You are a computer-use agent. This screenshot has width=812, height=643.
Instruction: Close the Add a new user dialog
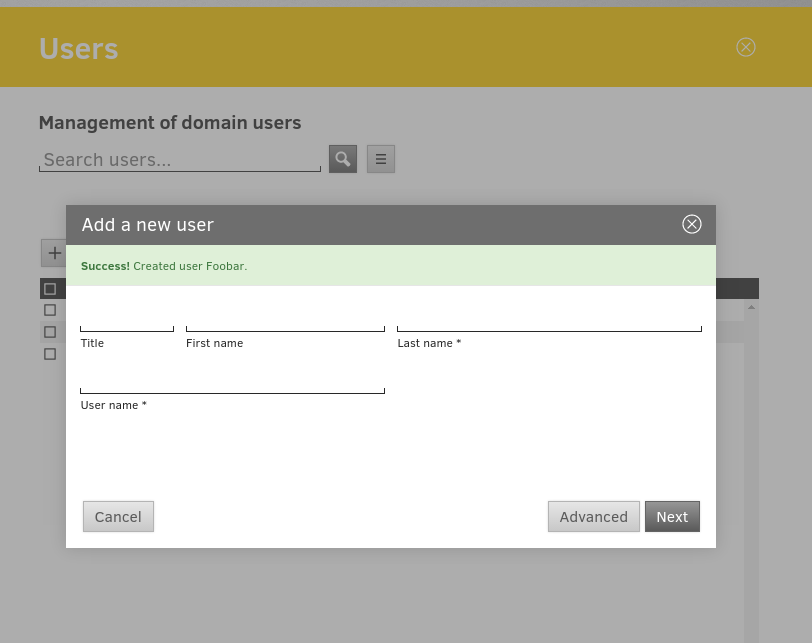tap(691, 224)
